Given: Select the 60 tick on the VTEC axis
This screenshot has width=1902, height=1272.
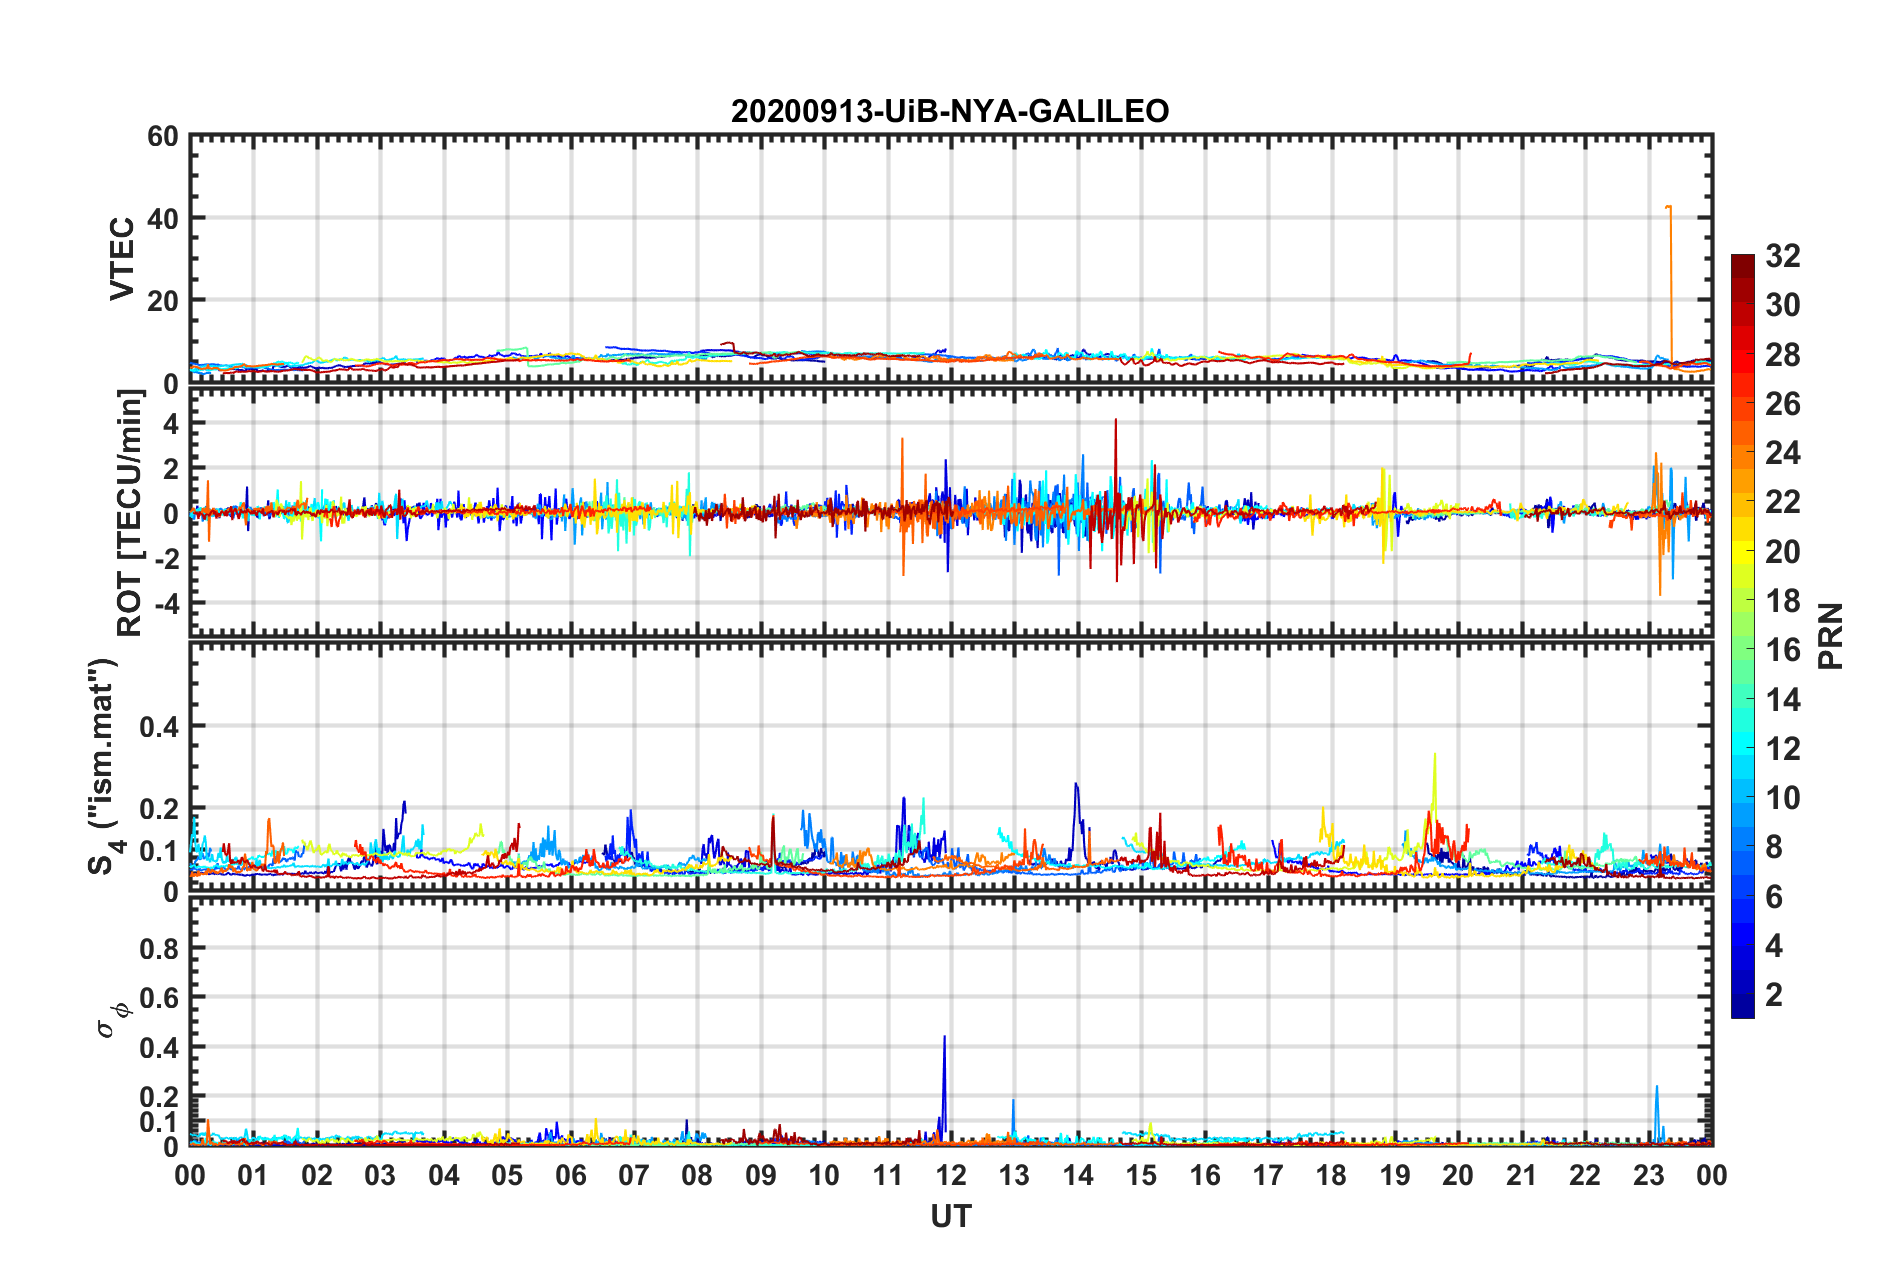Looking at the screenshot, I should pos(163,136).
